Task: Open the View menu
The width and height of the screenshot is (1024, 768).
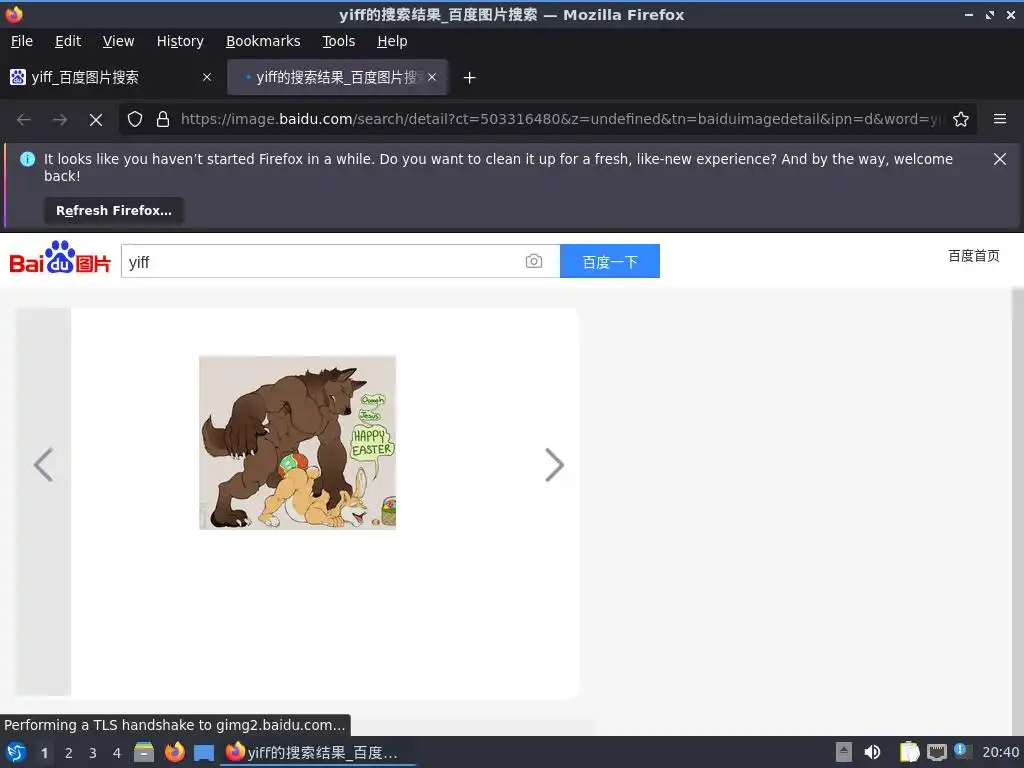Action: (118, 41)
